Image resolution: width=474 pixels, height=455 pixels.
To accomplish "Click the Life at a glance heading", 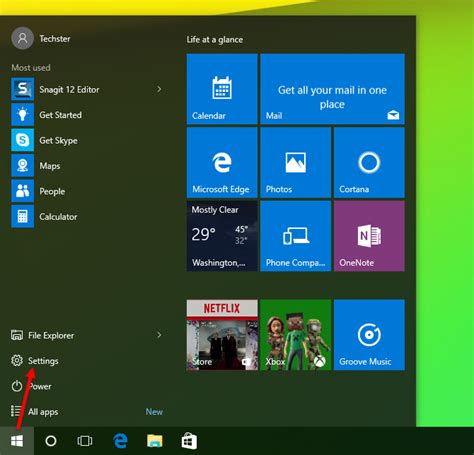I will coord(215,39).
